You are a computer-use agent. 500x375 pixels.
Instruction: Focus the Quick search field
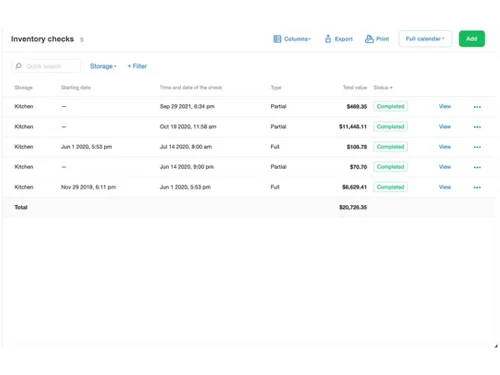(46, 66)
